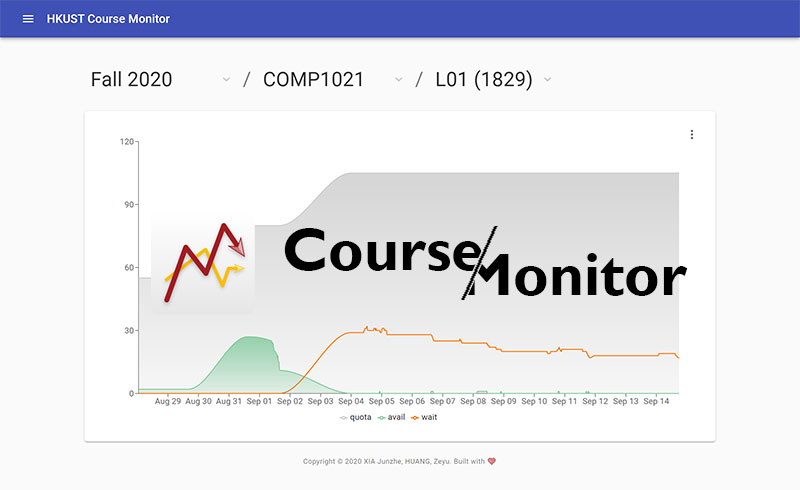Open the L01 (1829) section dropdown

[493, 80]
